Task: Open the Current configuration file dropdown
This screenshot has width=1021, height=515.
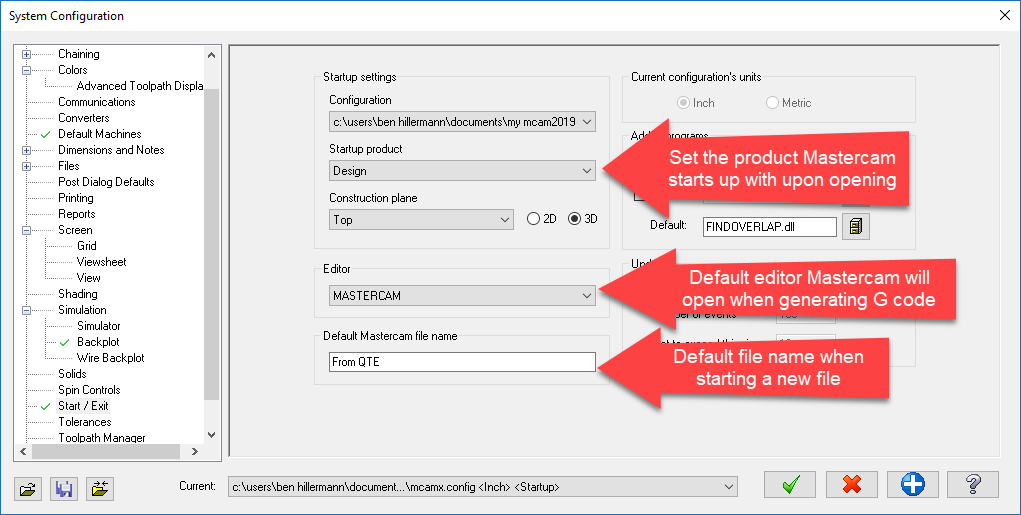Action: (x=483, y=486)
